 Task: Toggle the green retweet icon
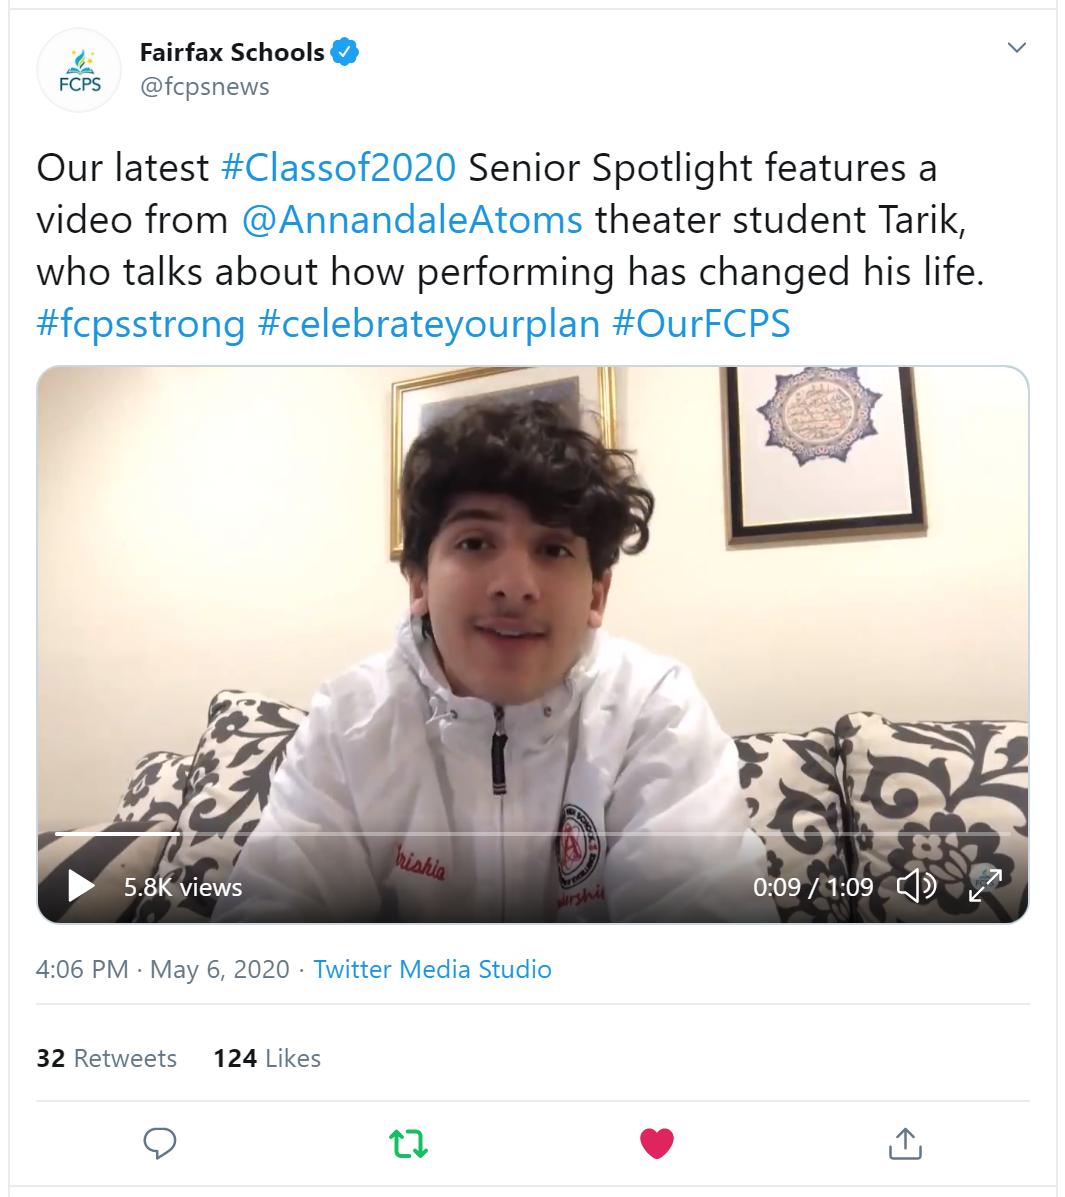pos(408,1142)
